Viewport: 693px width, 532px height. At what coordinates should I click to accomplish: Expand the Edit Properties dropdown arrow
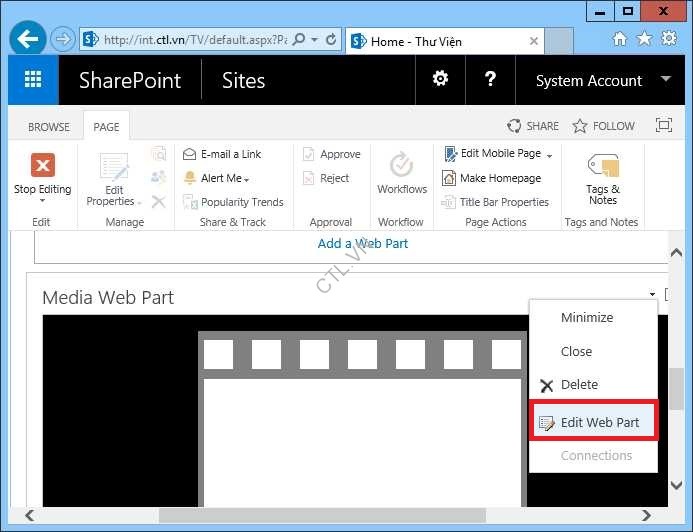[139, 202]
